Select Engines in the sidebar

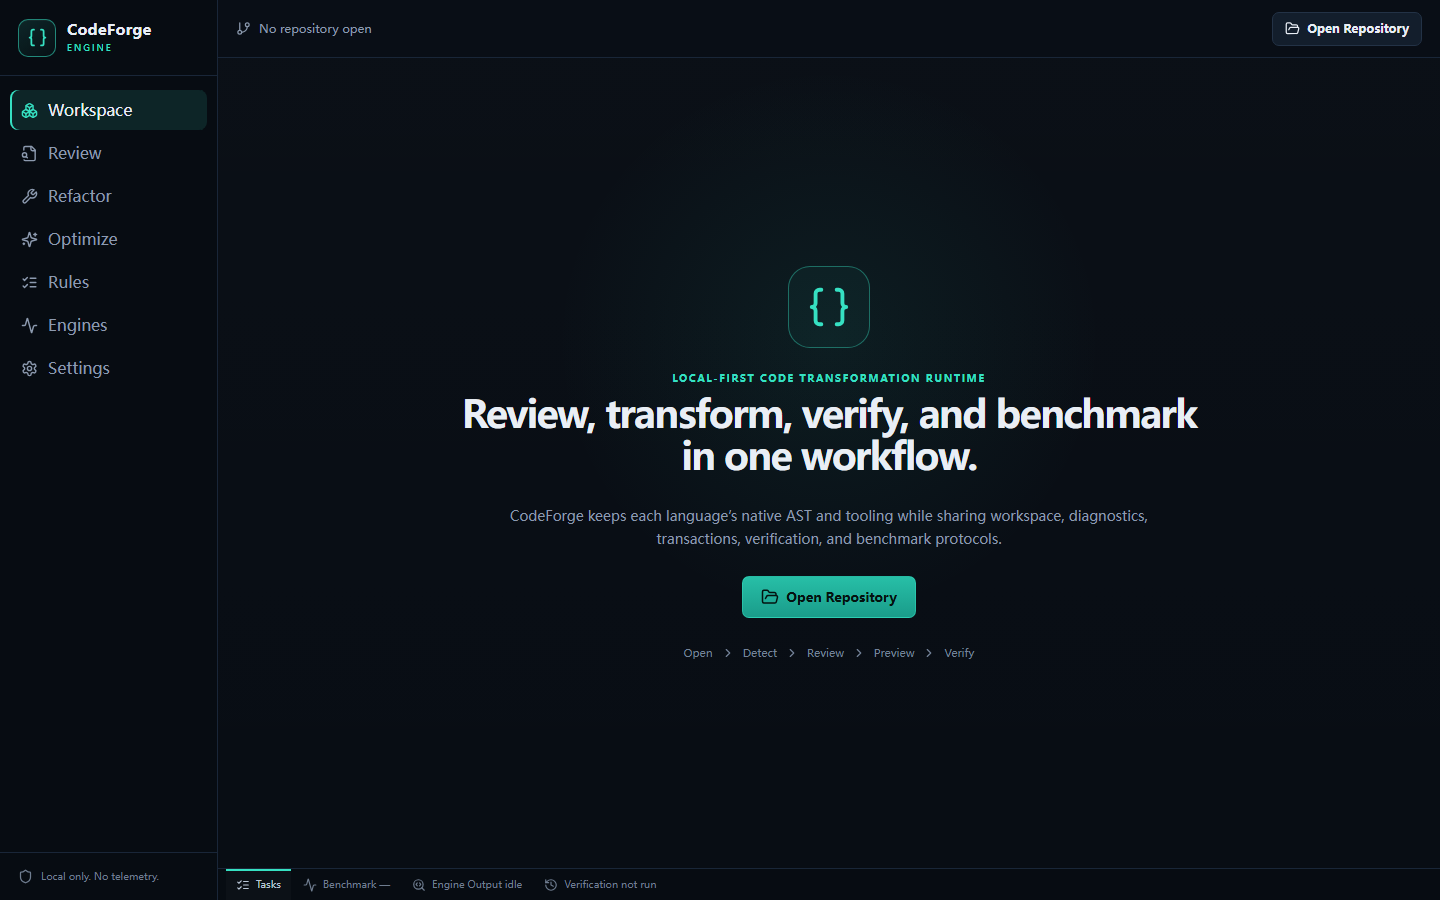108,325
